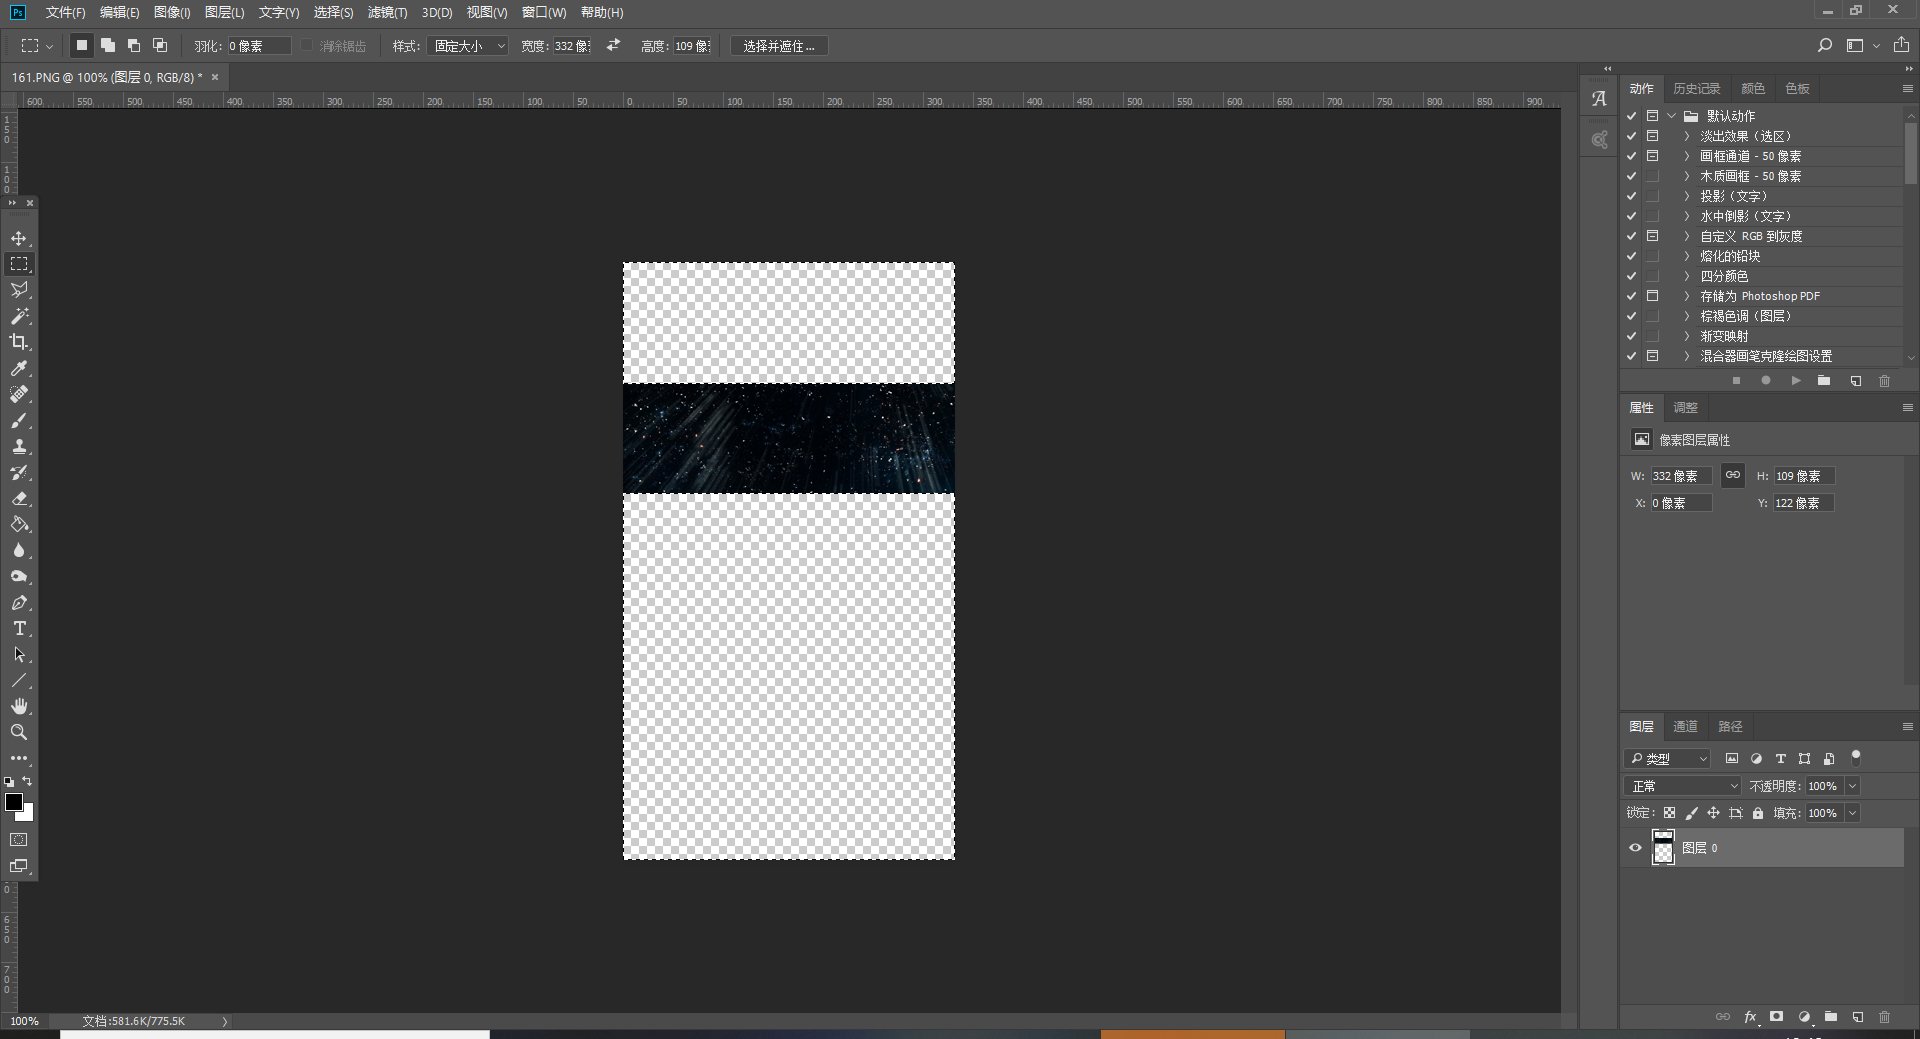Toggle checkmark for 淡出效果（选区）action
Image resolution: width=1920 pixels, height=1039 pixels.
pos(1631,136)
